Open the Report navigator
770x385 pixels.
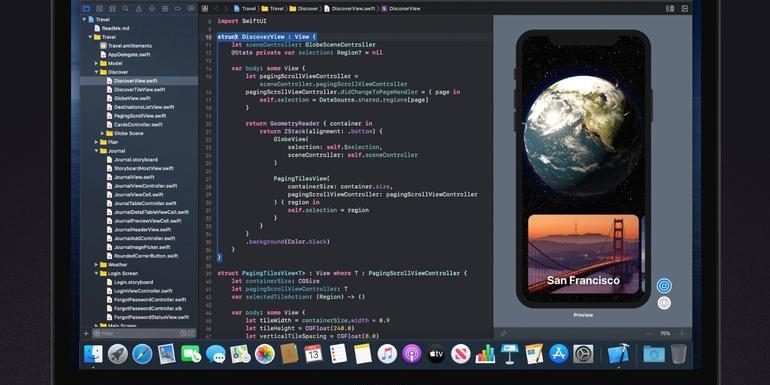191,8
